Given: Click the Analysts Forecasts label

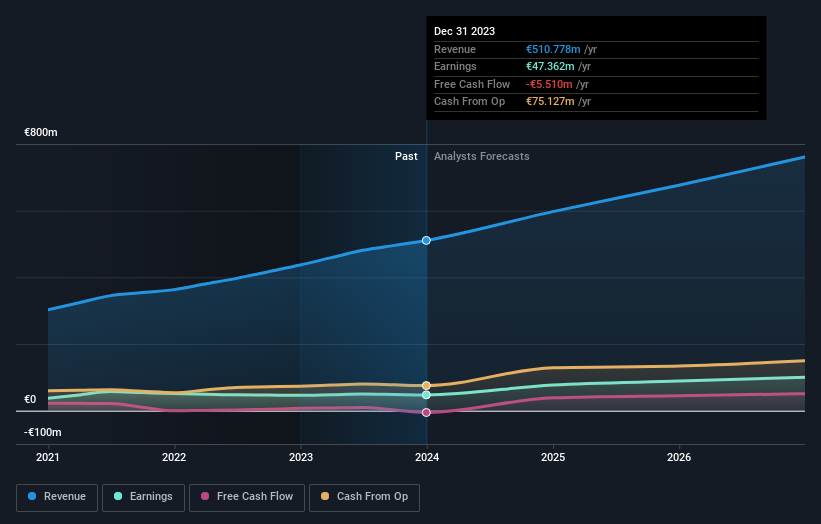Looking at the screenshot, I should [x=482, y=157].
